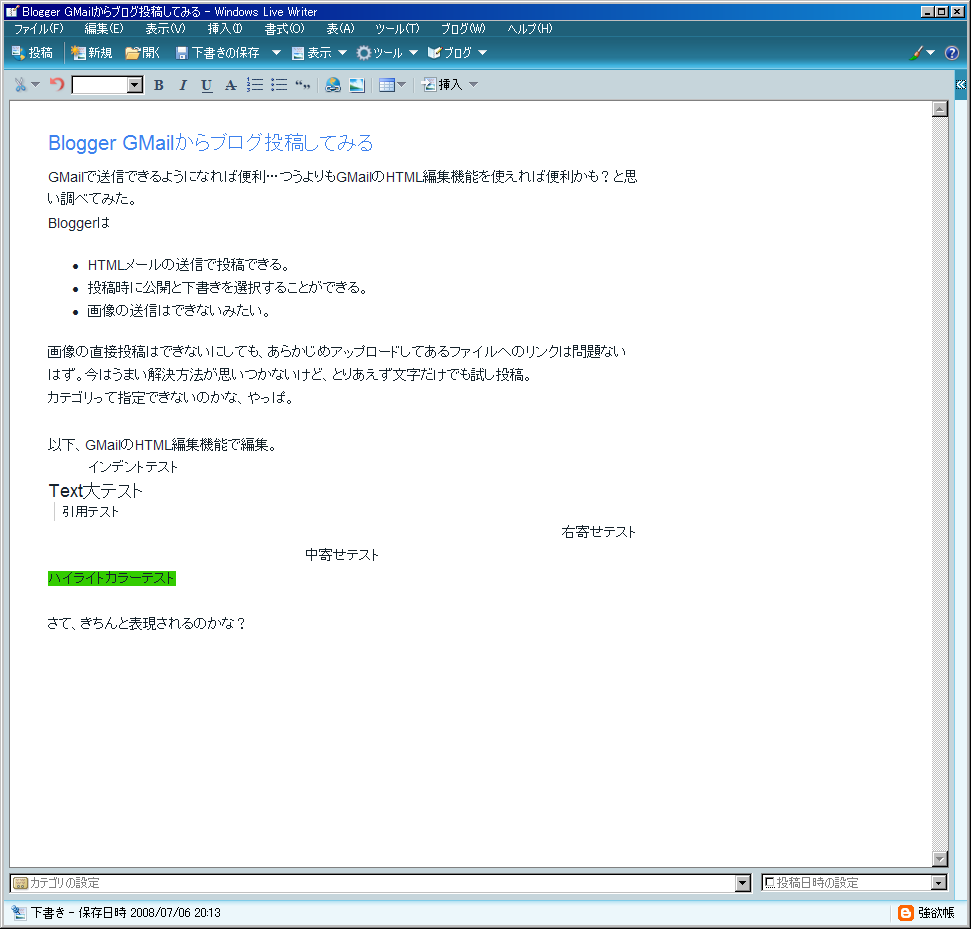
Task: Open the ブログ(W) menu
Action: pyautogui.click(x=463, y=28)
